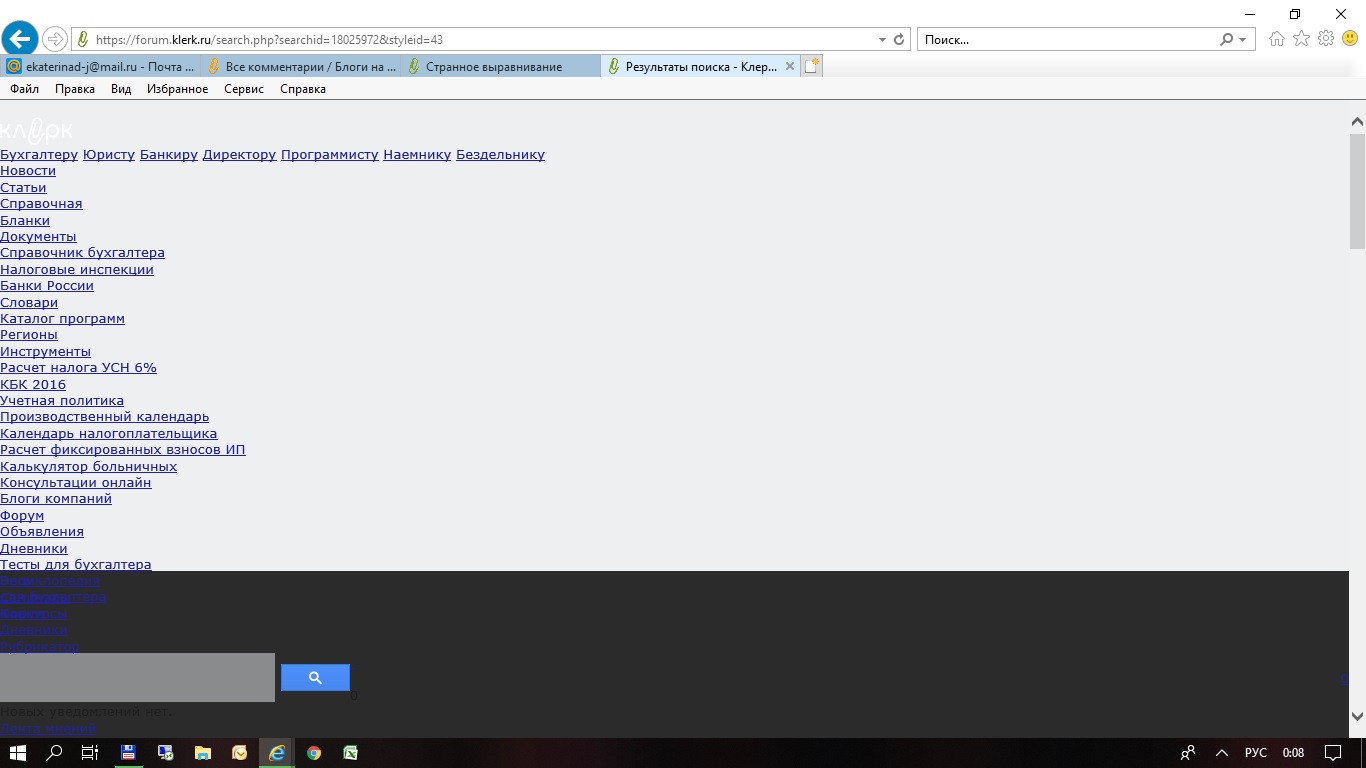Refresh the page with the reload icon
The image size is (1366, 768).
[x=899, y=40]
